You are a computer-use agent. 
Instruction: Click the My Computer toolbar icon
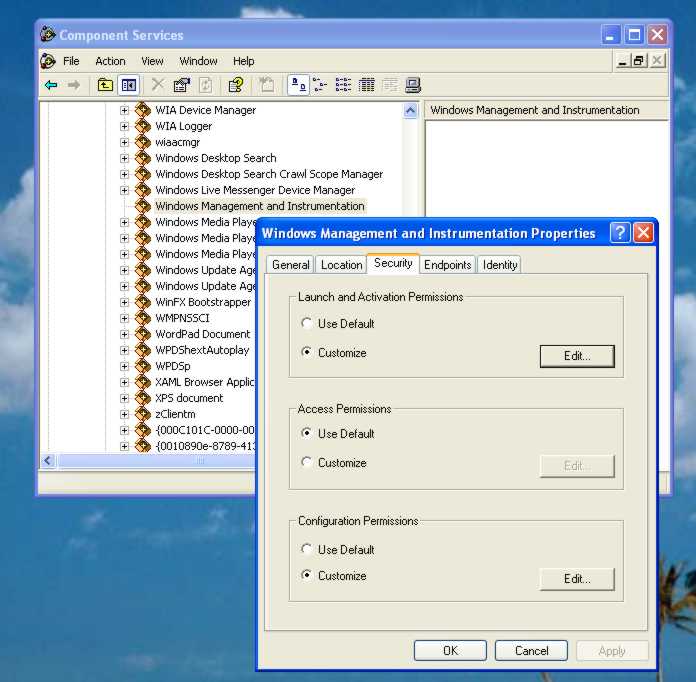click(x=413, y=85)
